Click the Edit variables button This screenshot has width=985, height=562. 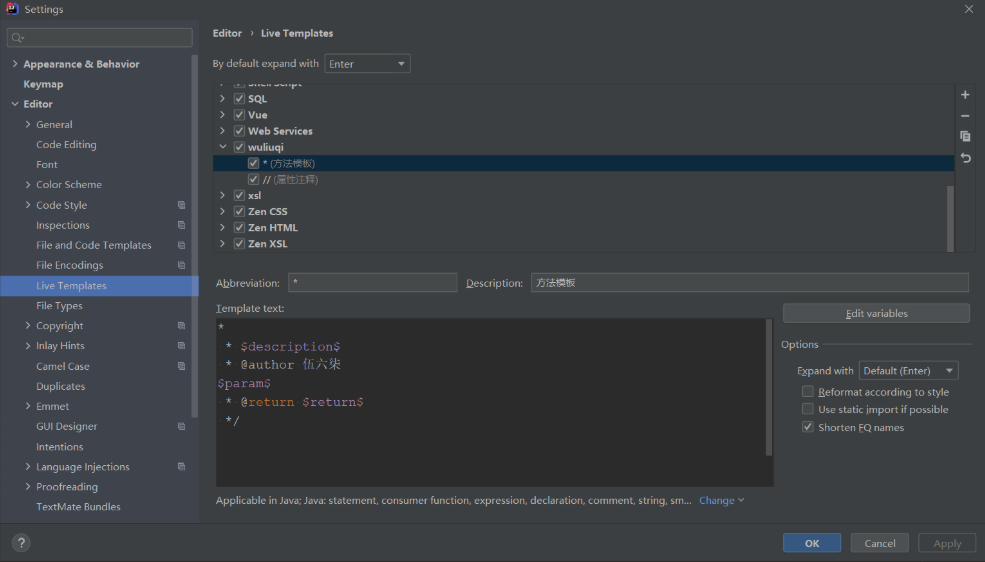coord(876,313)
